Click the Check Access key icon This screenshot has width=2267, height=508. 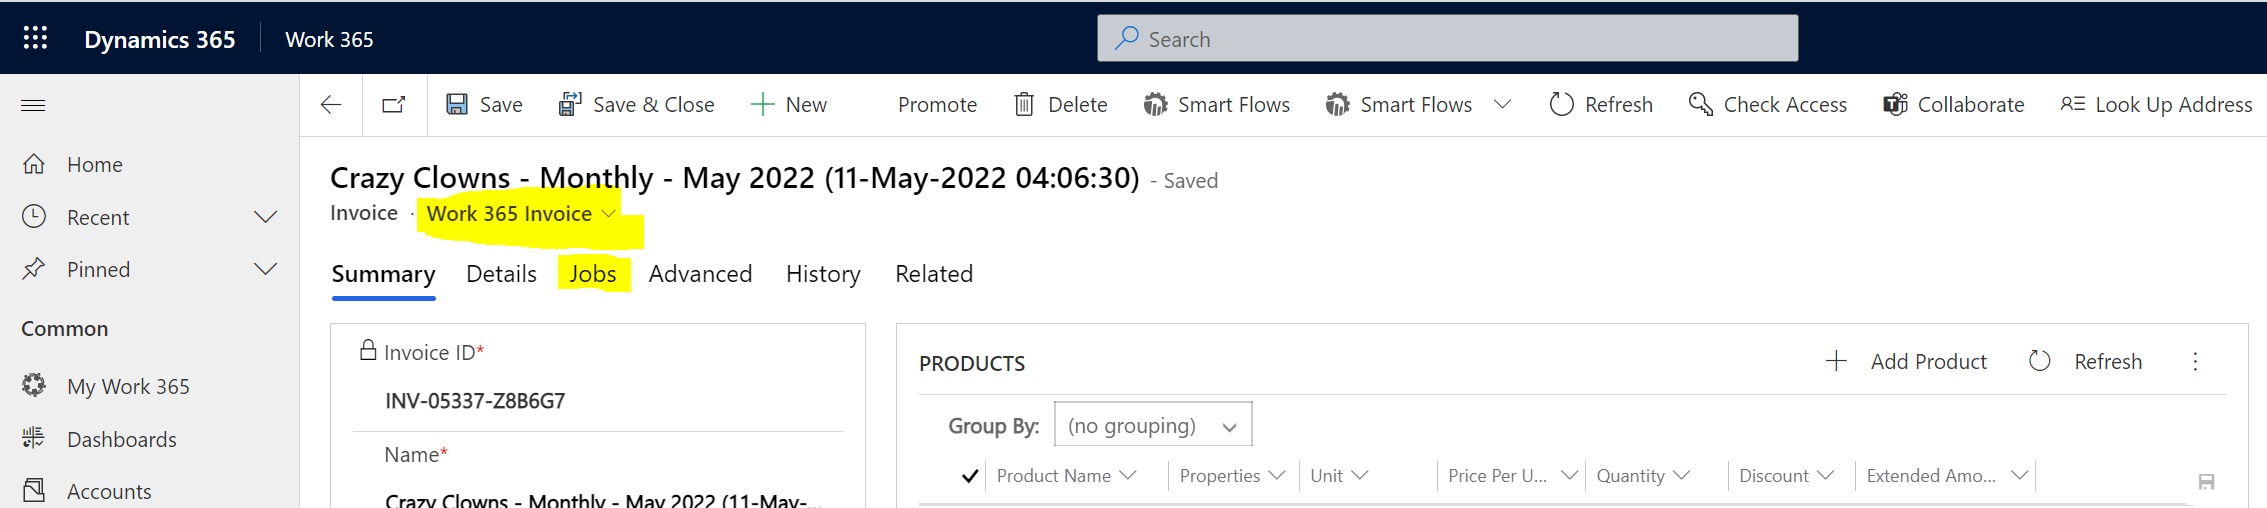coord(1700,105)
